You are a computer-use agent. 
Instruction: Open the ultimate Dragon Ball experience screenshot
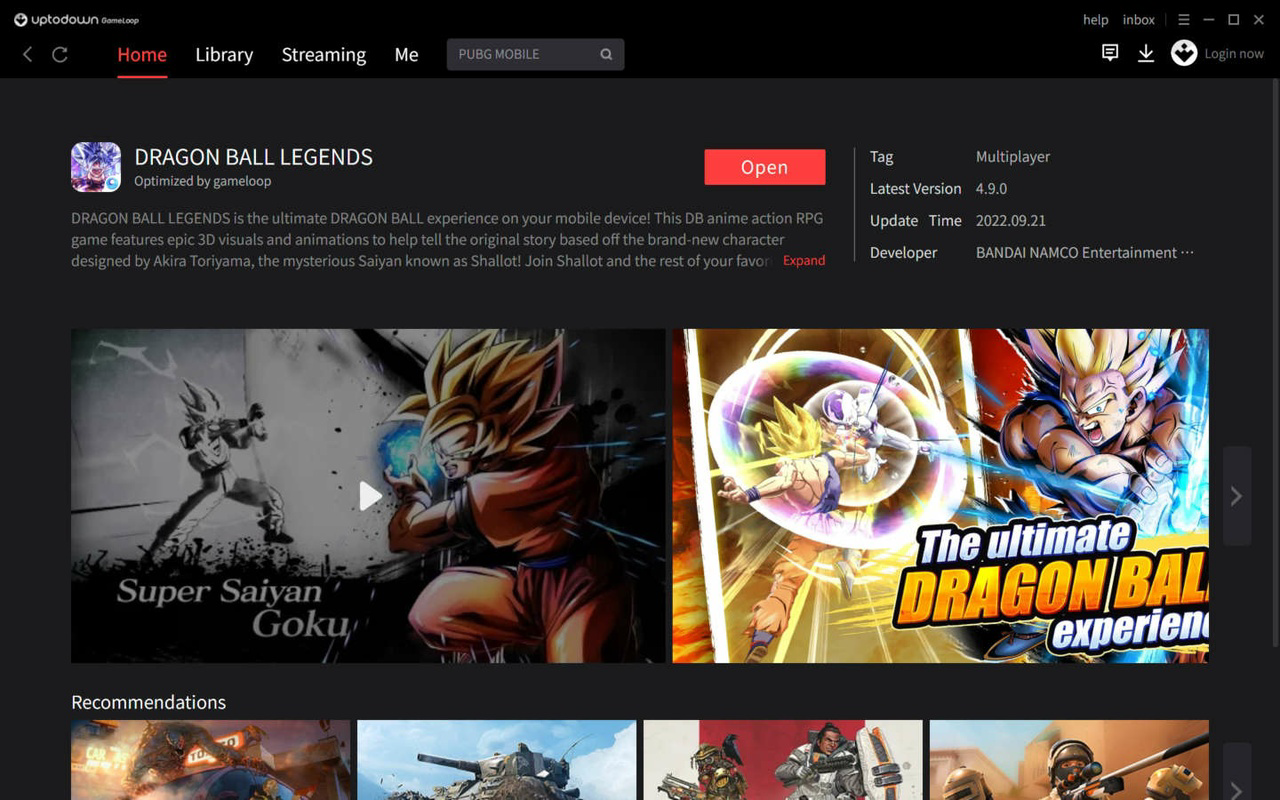click(x=940, y=496)
